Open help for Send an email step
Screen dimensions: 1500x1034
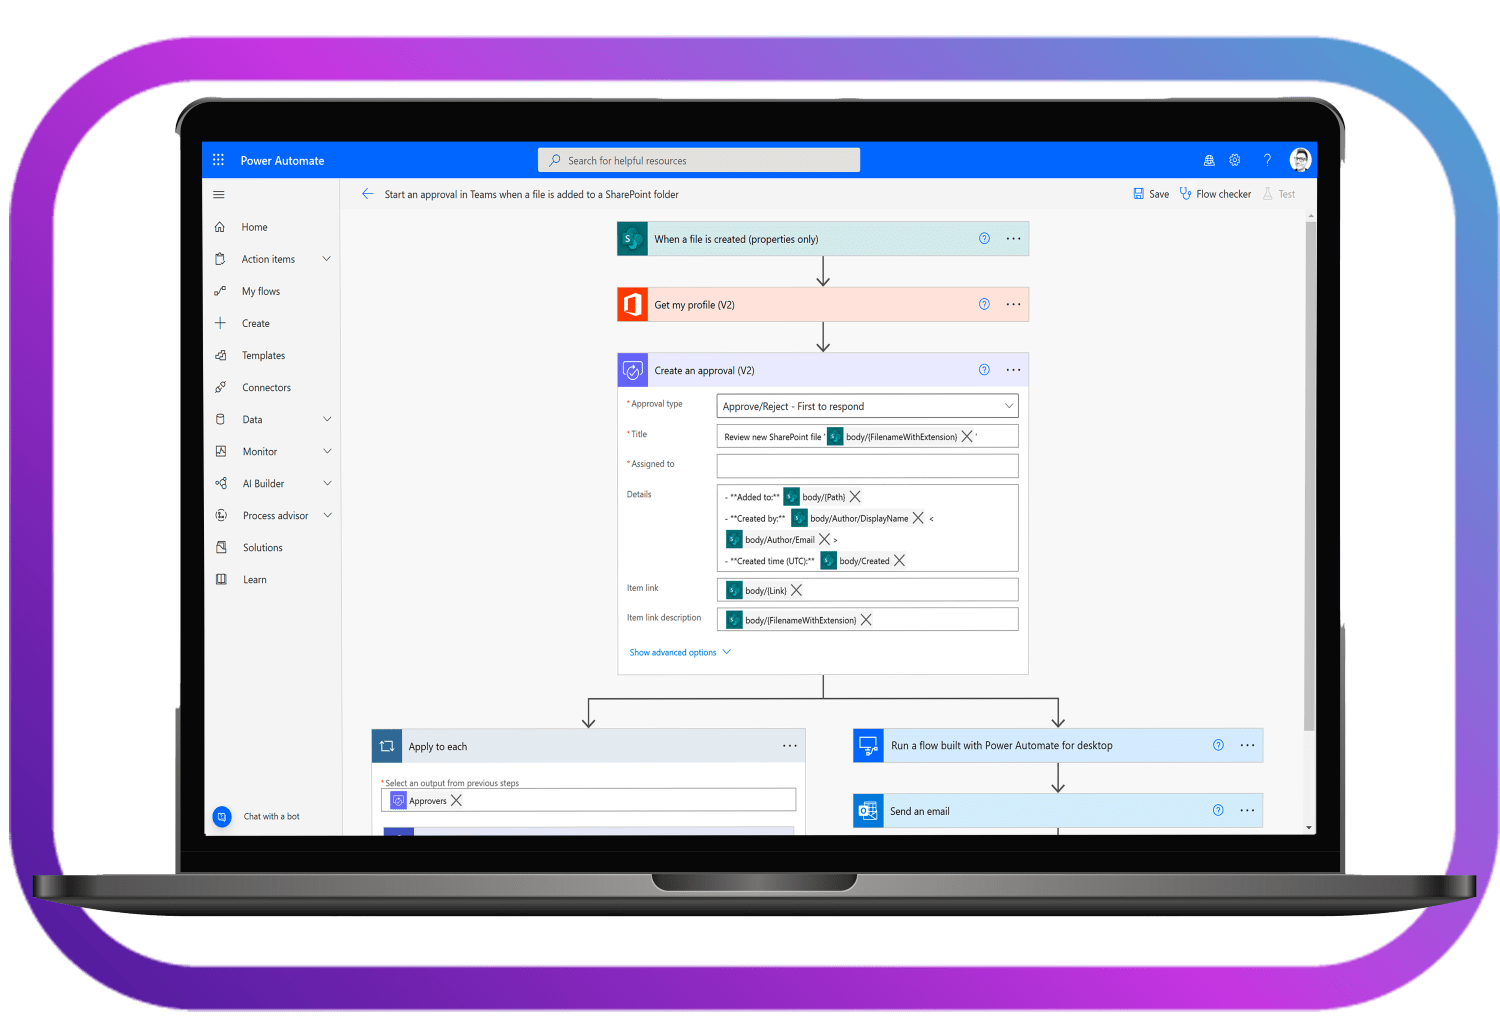pyautogui.click(x=1218, y=810)
